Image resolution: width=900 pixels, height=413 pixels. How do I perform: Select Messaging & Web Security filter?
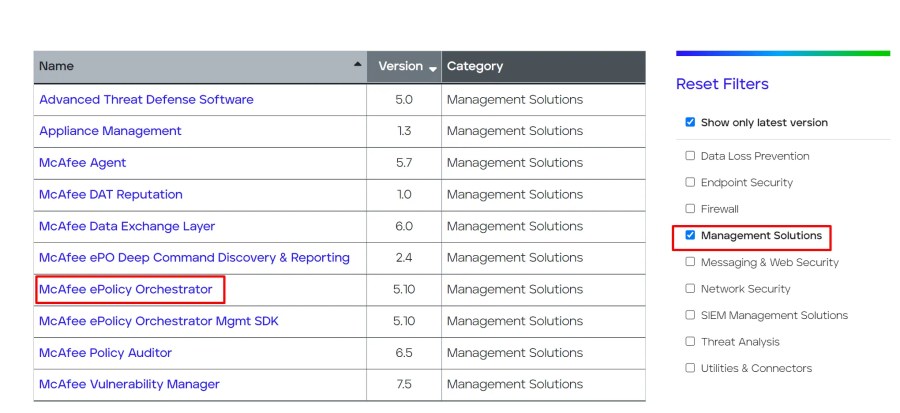[x=690, y=262]
